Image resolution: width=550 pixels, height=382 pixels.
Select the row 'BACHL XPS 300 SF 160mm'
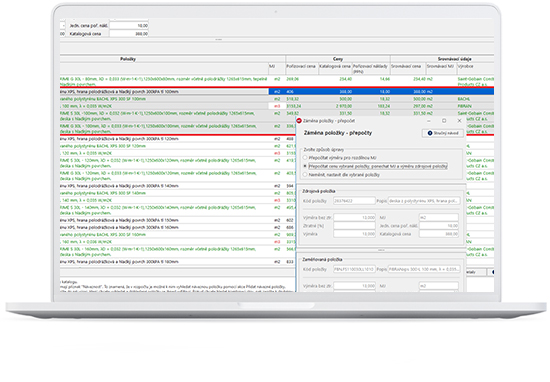click(x=177, y=235)
